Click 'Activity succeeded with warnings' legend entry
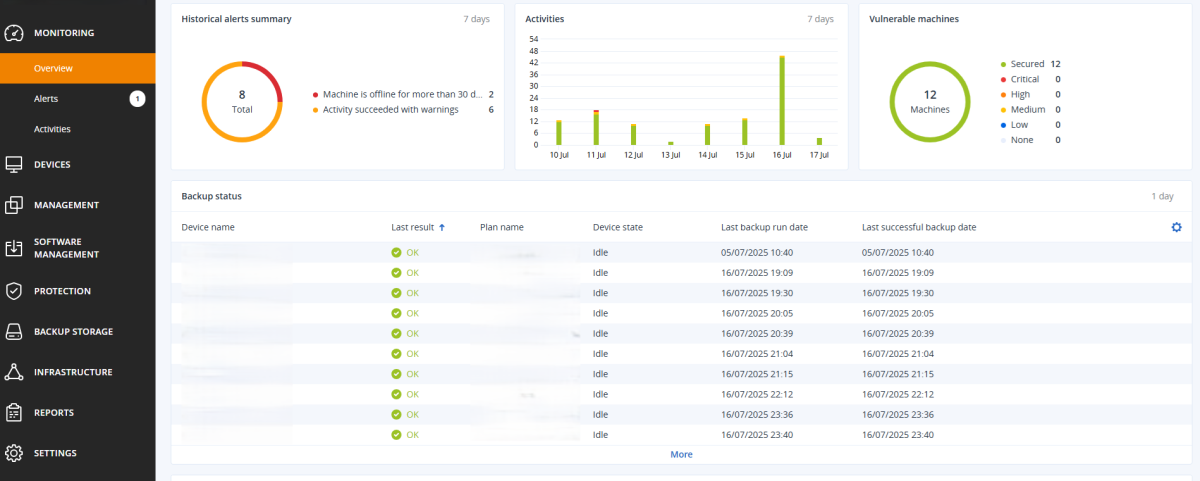 [x=404, y=110]
